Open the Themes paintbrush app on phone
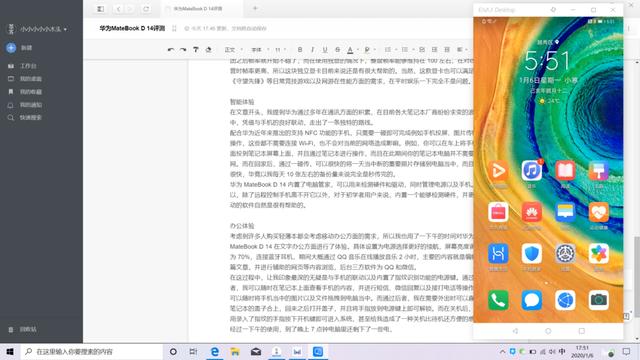 click(x=598, y=171)
